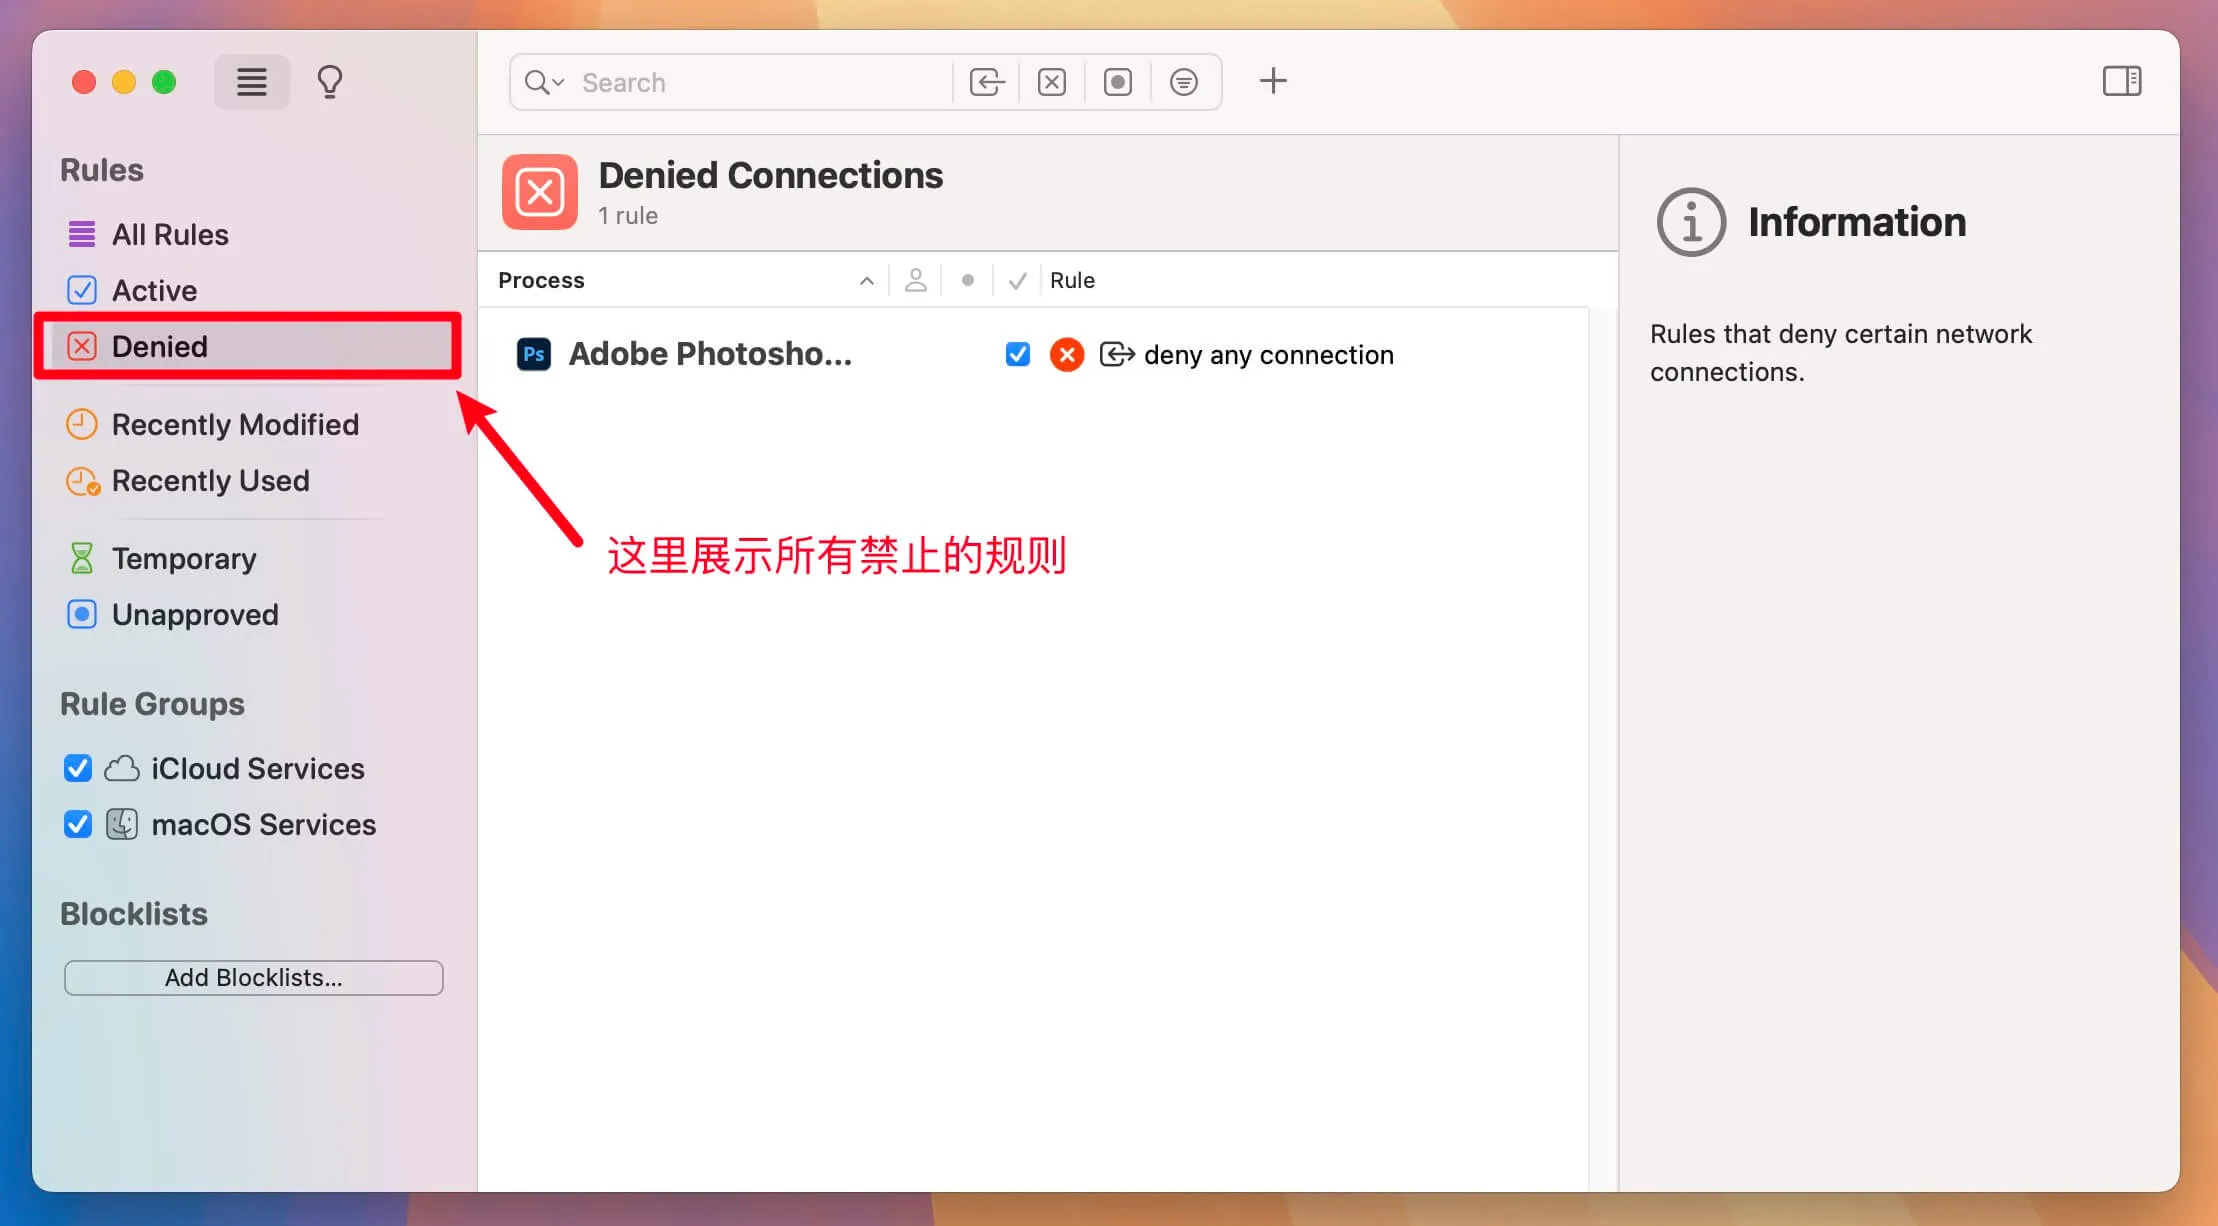Sort by Process column header

click(541, 280)
